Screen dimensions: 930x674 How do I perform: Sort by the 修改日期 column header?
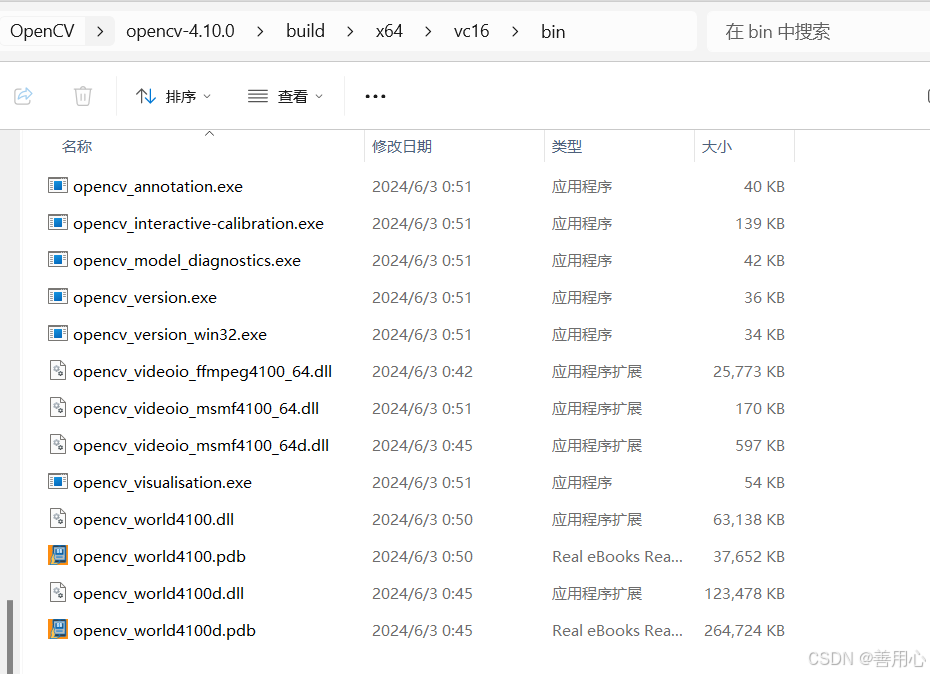tap(402, 147)
